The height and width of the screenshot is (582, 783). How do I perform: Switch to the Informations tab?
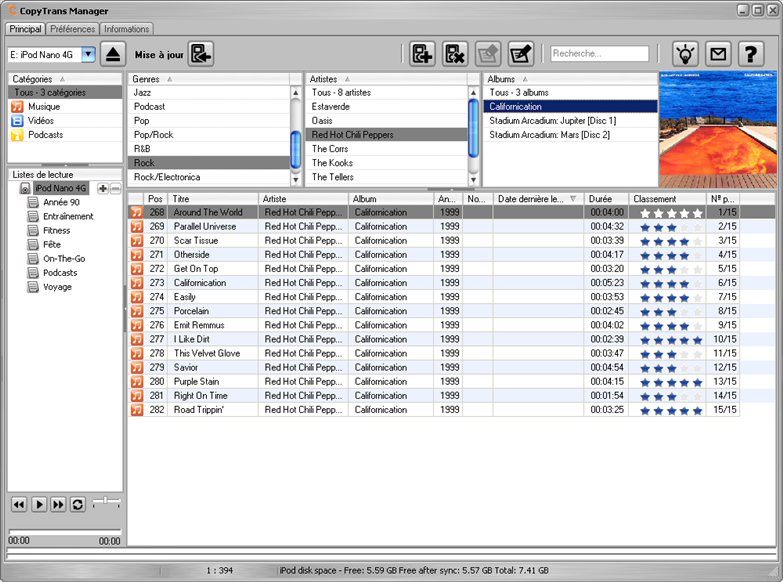point(126,29)
